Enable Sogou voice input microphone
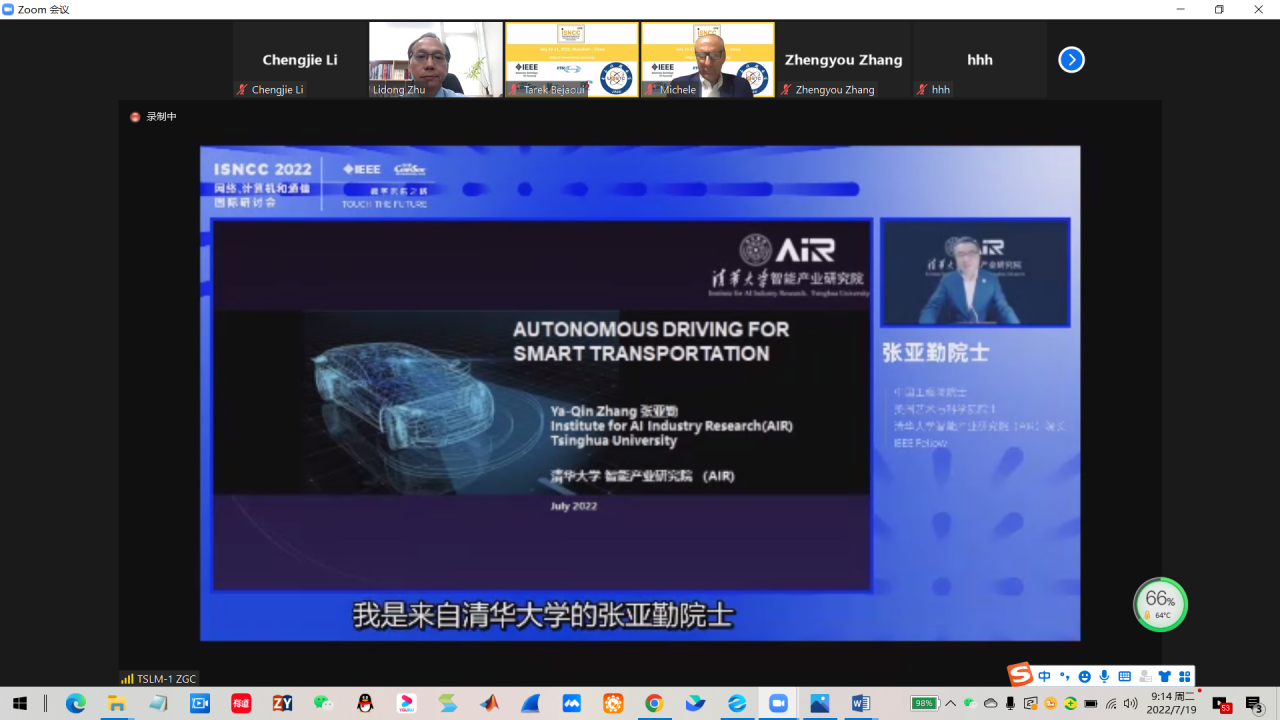The height and width of the screenshot is (720, 1280). tap(1104, 677)
